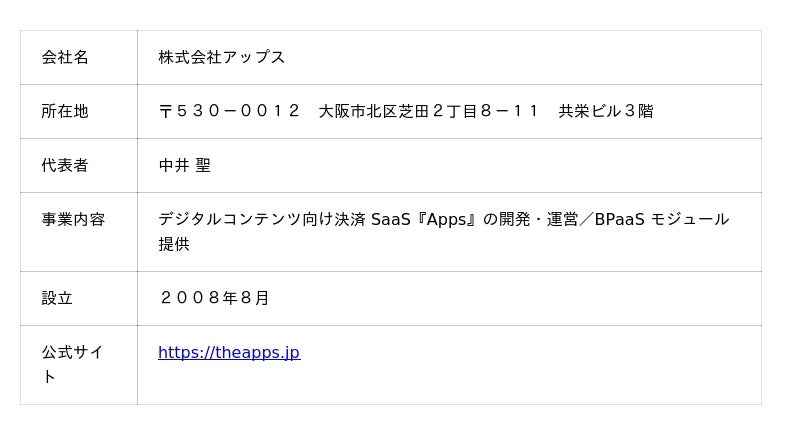Click the word 提供 on the second line
This screenshot has width=800, height=435.
174,244
